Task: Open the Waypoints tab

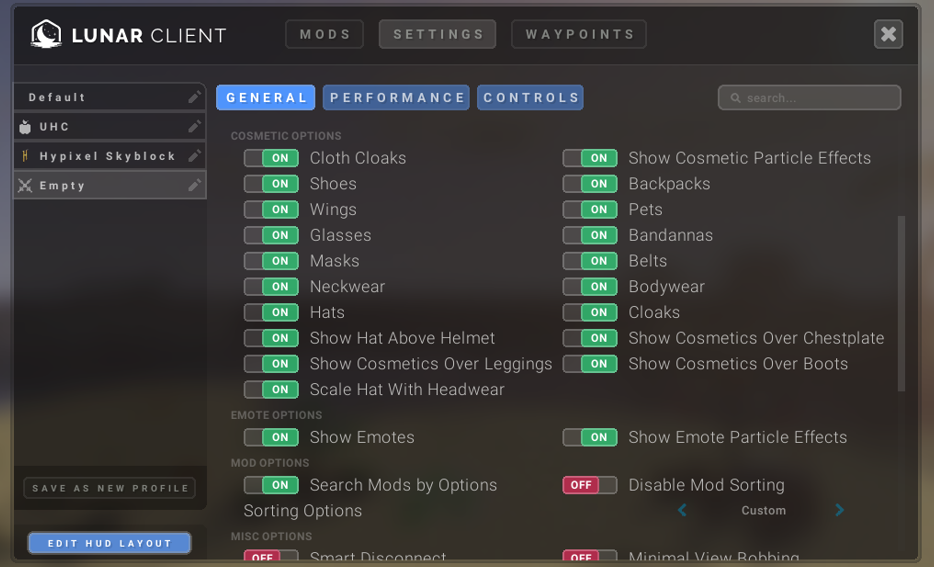Action: point(579,34)
